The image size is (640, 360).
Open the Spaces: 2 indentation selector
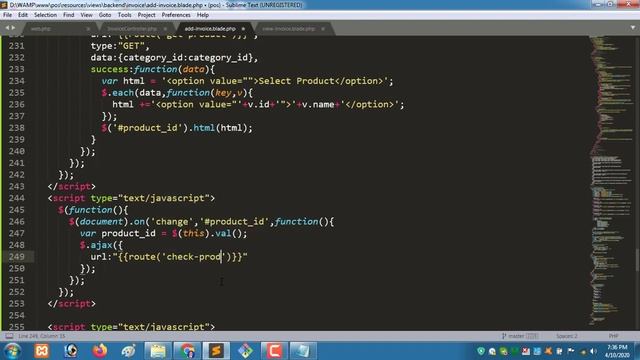click(x=567, y=336)
